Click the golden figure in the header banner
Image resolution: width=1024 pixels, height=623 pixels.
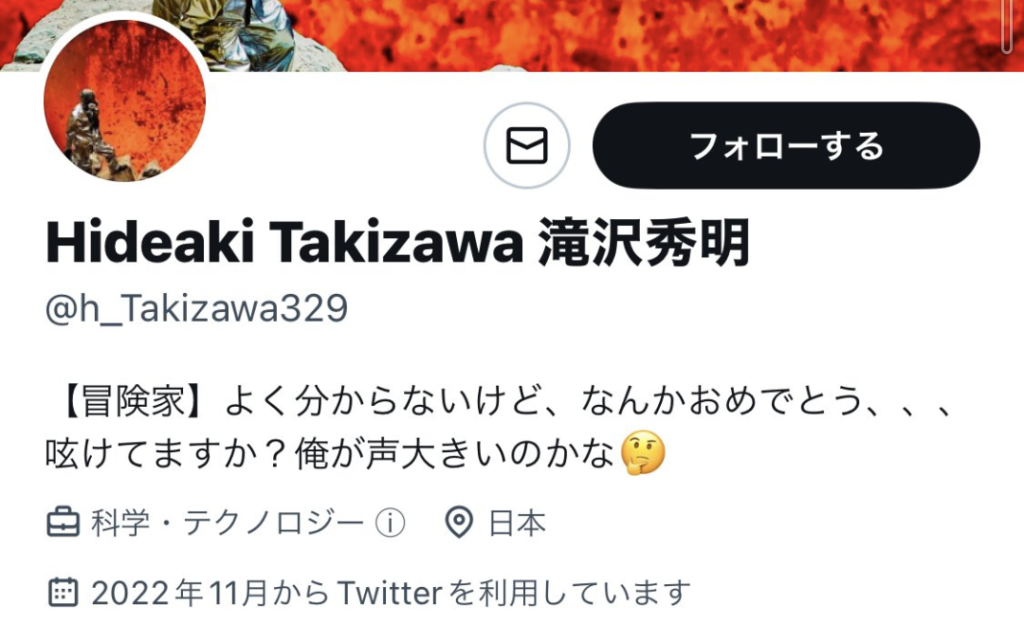coord(222,33)
